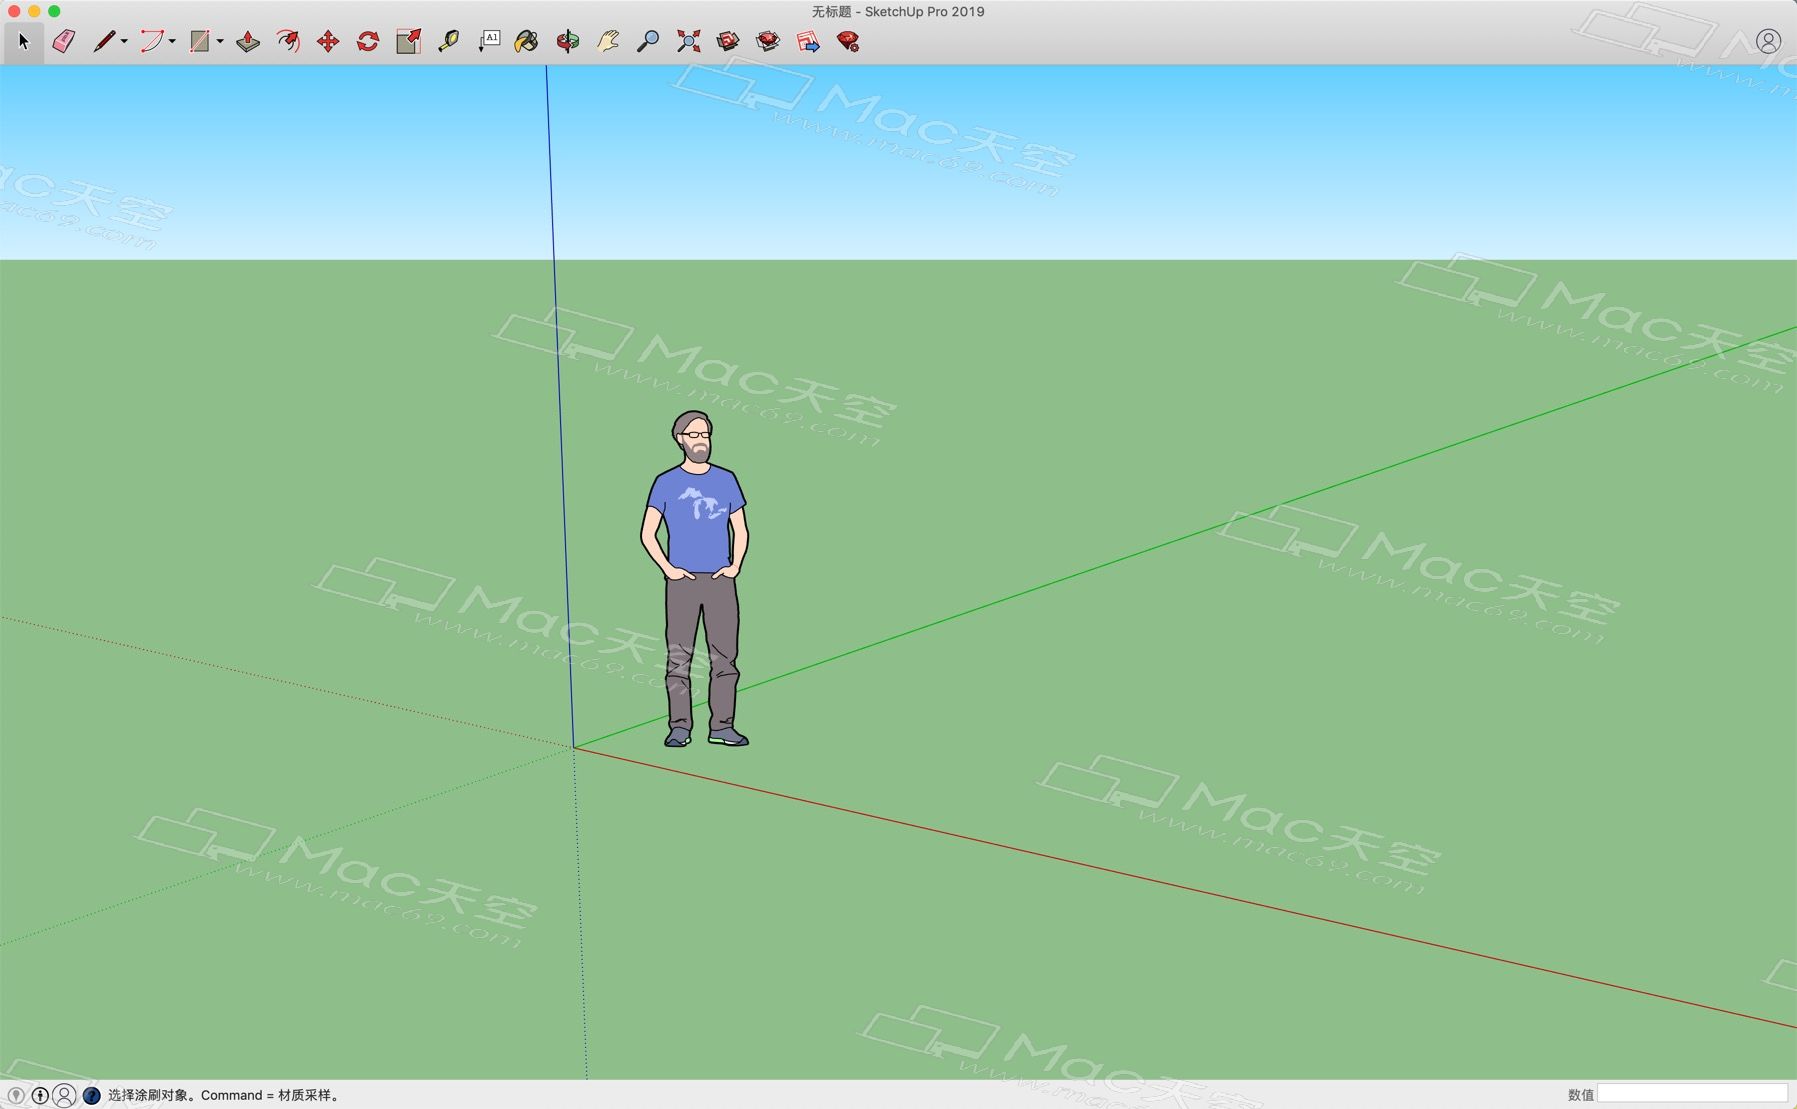This screenshot has height=1109, width=1797.
Task: Choose the Text label tool
Action: pyautogui.click(x=489, y=41)
